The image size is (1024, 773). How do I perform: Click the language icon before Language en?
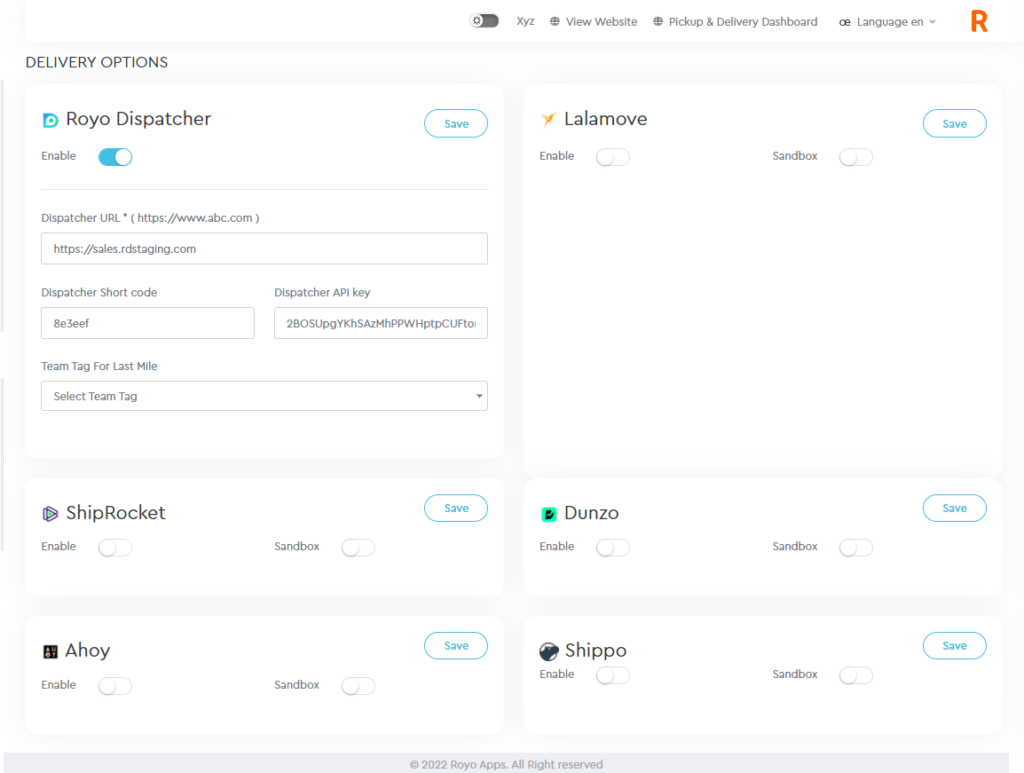click(x=845, y=22)
